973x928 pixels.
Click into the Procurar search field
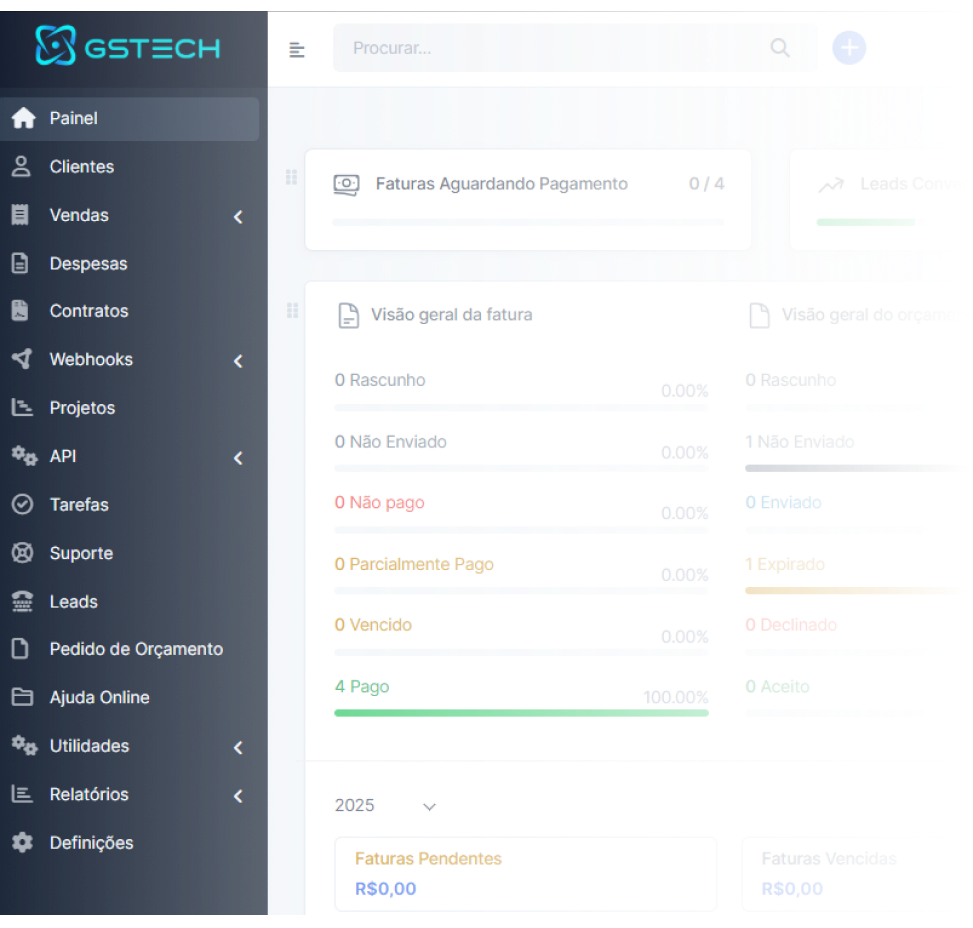[x=550, y=48]
